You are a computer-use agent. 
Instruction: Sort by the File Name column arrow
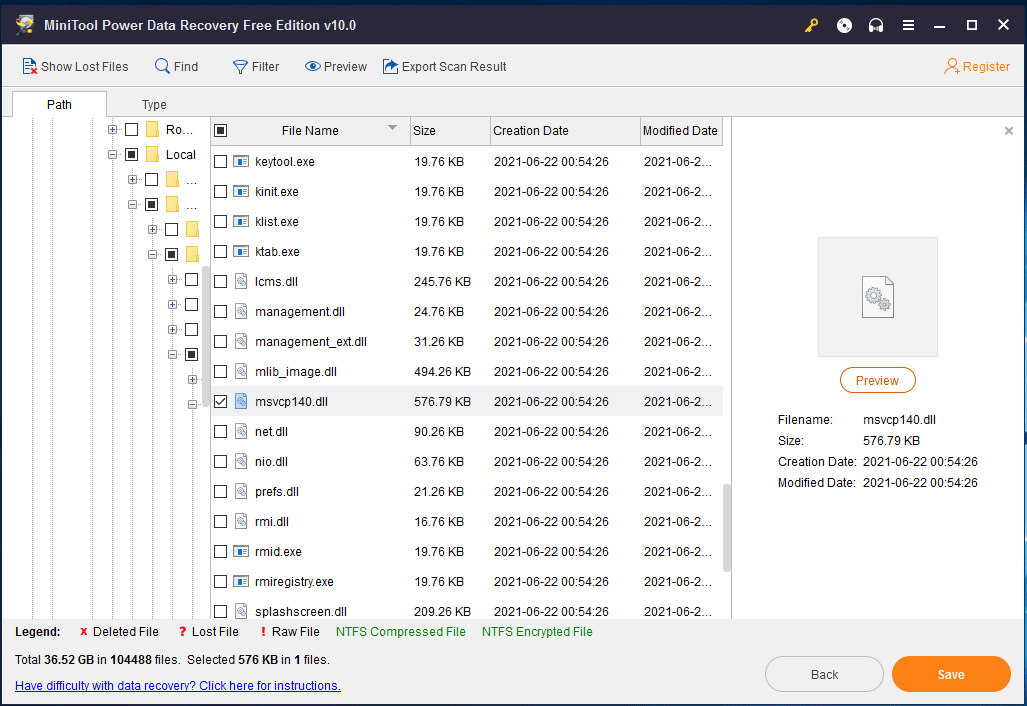coord(392,128)
